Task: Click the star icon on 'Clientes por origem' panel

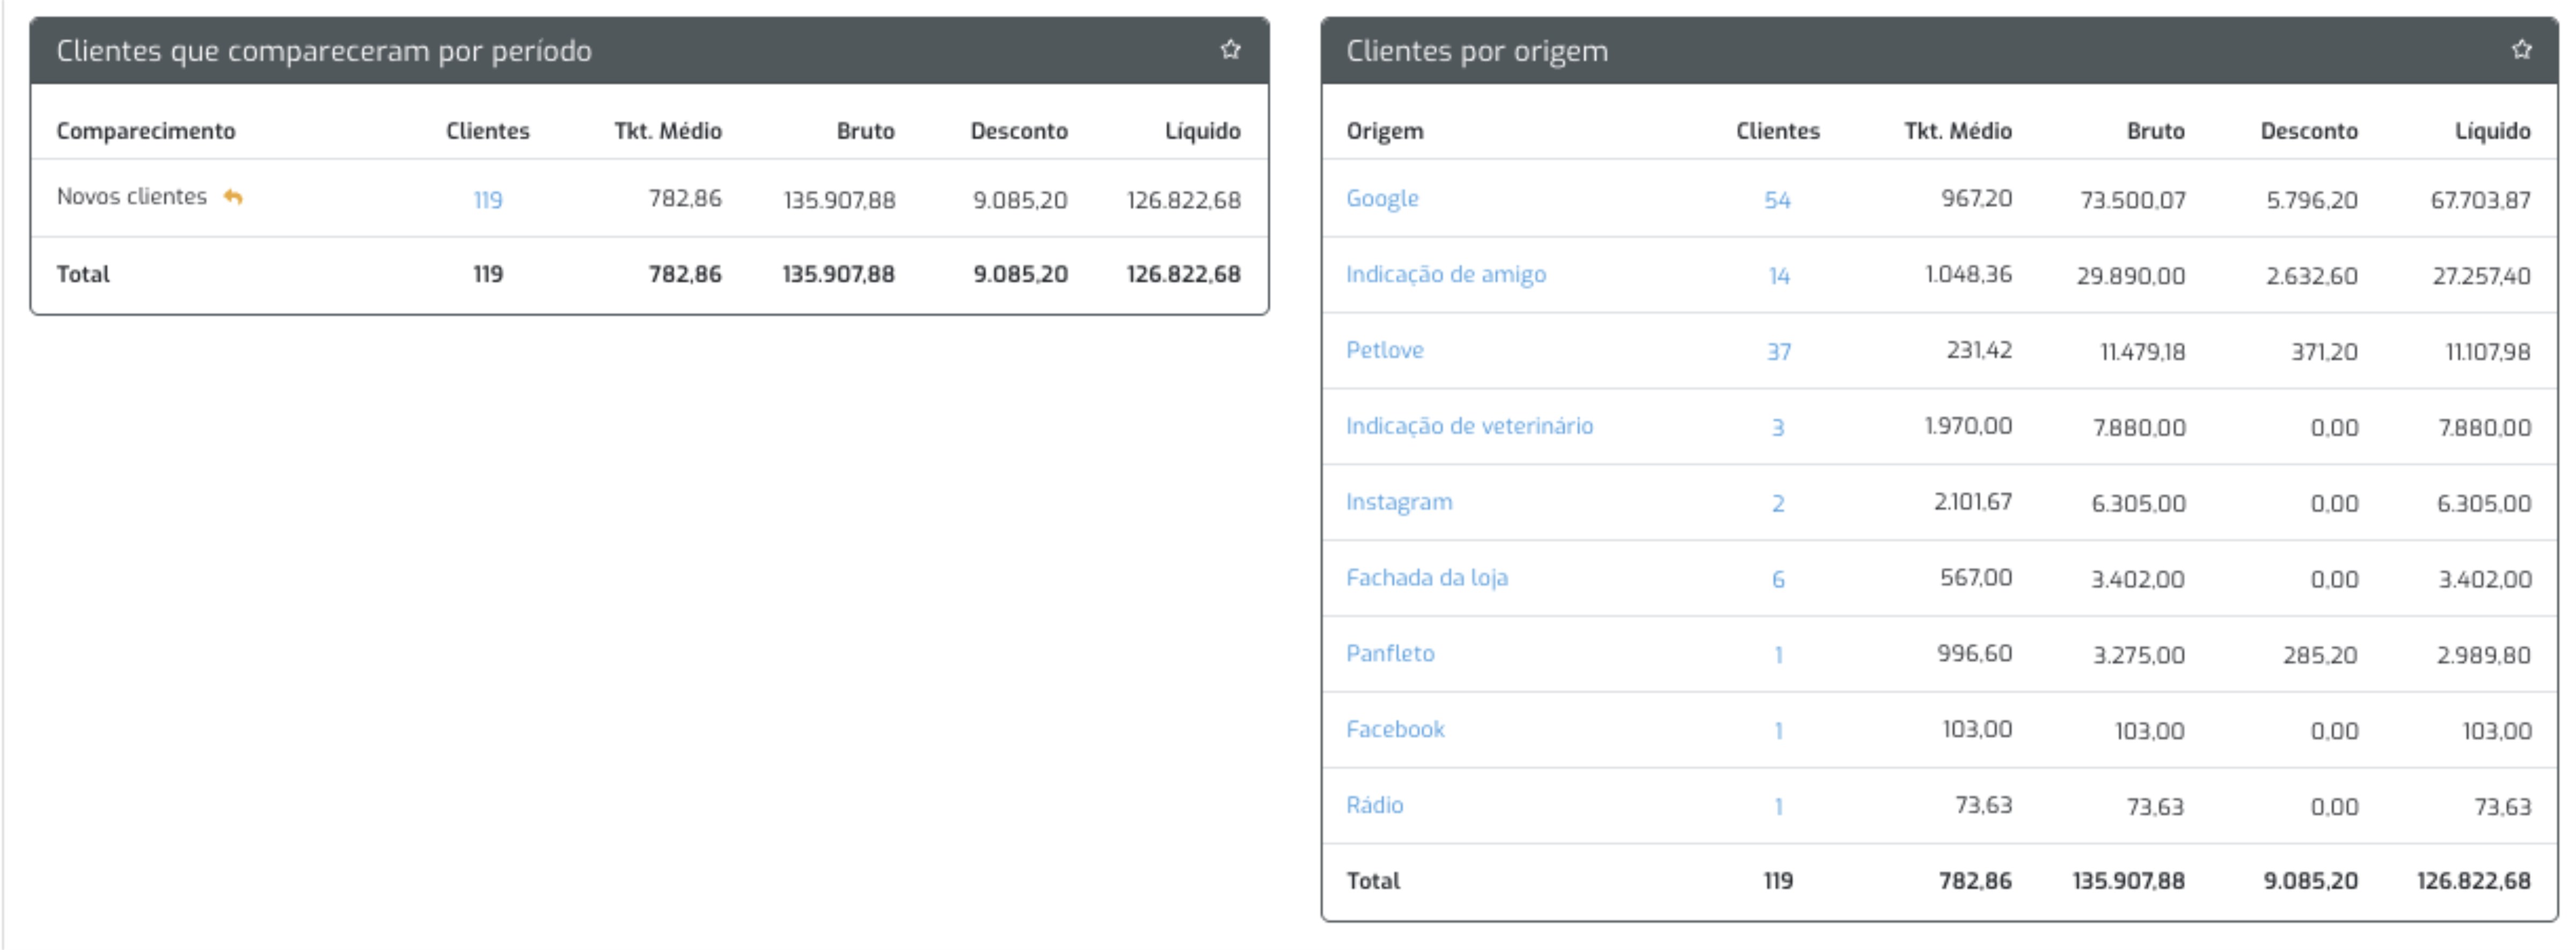Action: 2521,49
